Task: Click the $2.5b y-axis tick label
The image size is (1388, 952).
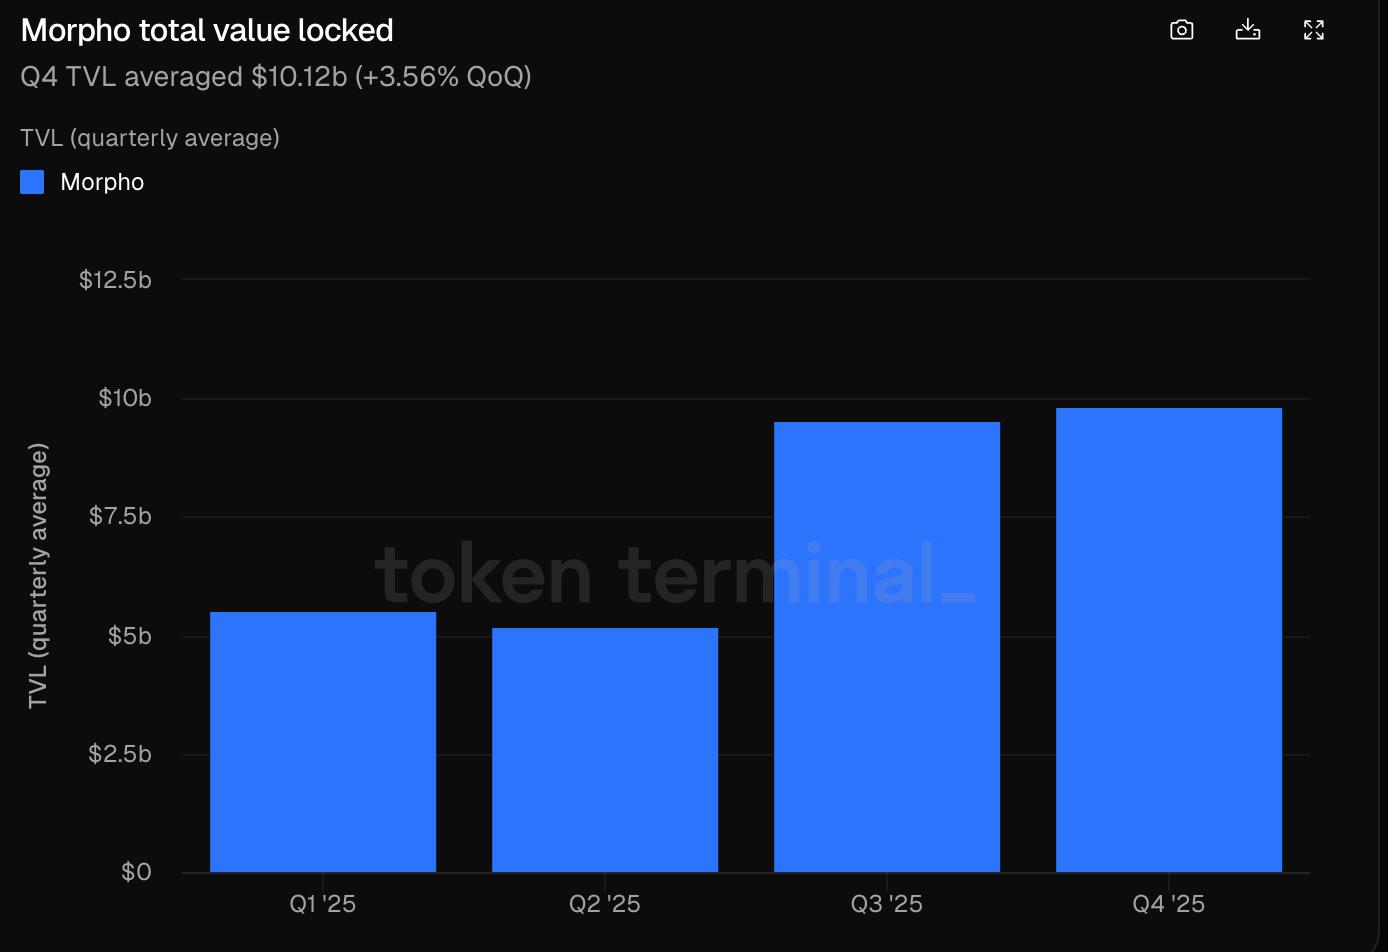Action: click(120, 754)
